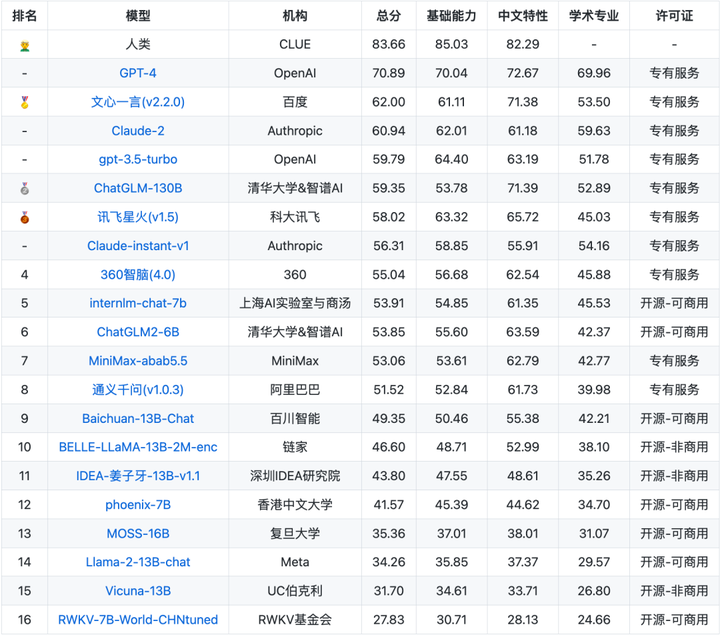The height and width of the screenshot is (635, 720).
Task: Open the 360智脑(4.0) link
Action: [x=138, y=275]
